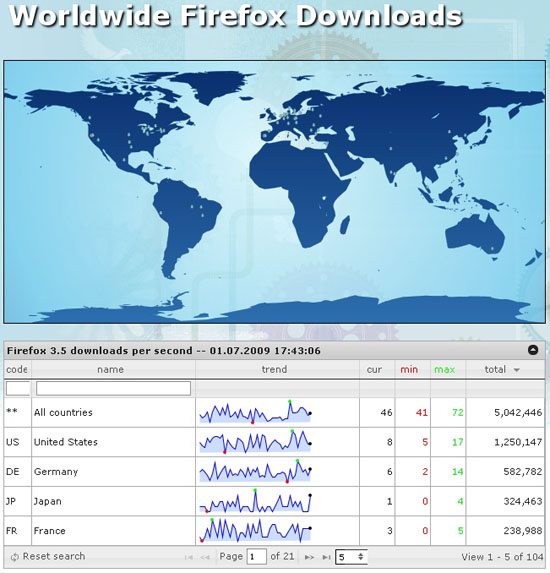Image resolution: width=550 pixels, height=573 pixels.
Task: Click the Reset search button
Action: click(48, 556)
